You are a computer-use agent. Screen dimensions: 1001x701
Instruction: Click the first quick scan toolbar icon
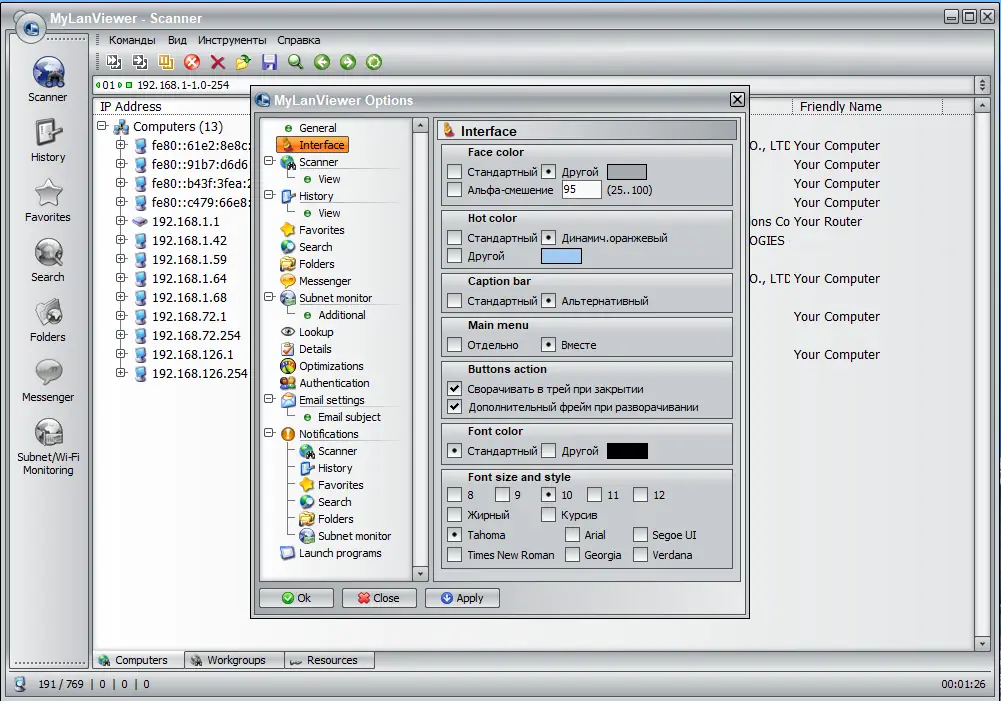(x=114, y=62)
